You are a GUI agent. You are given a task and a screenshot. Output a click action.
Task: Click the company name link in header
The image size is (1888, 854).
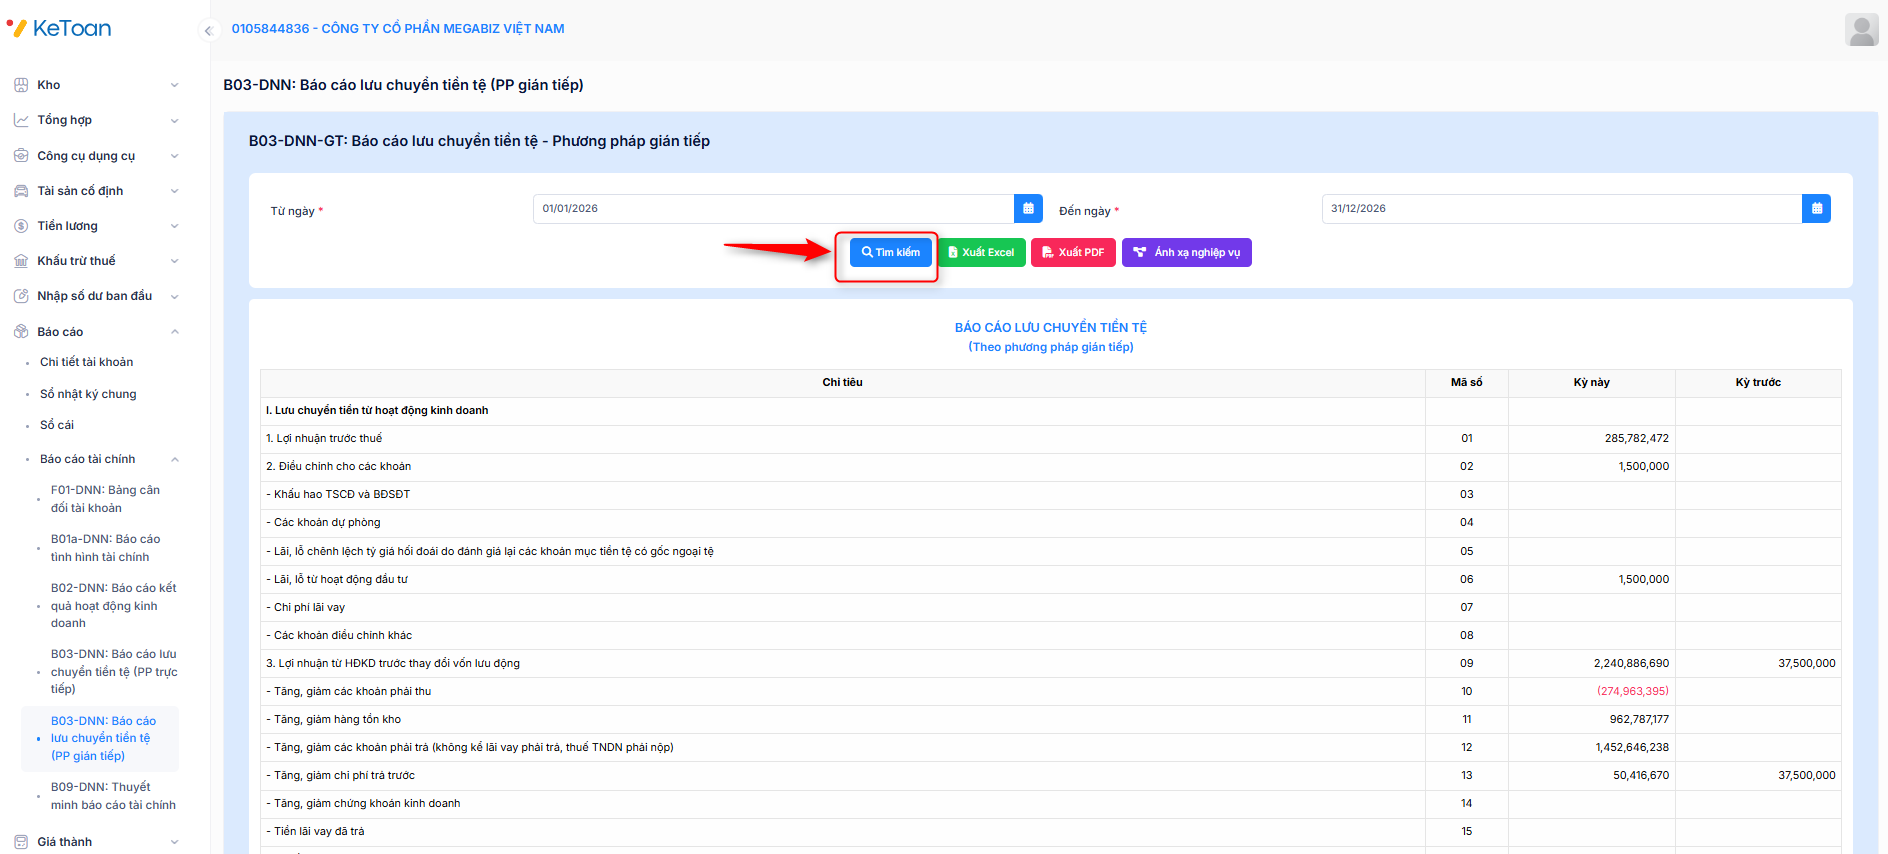[398, 29]
